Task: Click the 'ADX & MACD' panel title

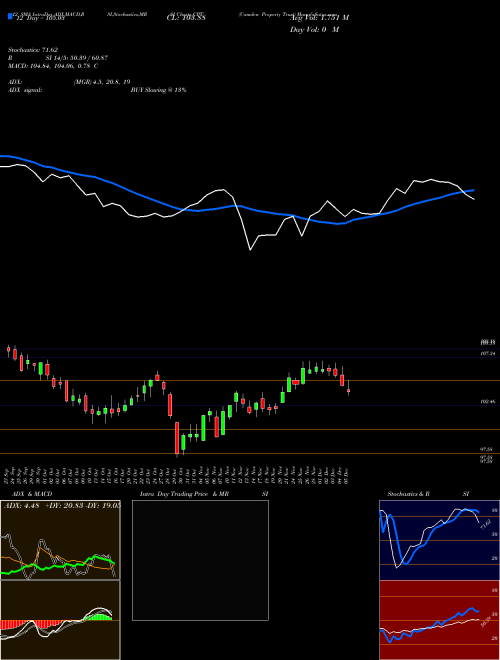Action: pos(32,494)
